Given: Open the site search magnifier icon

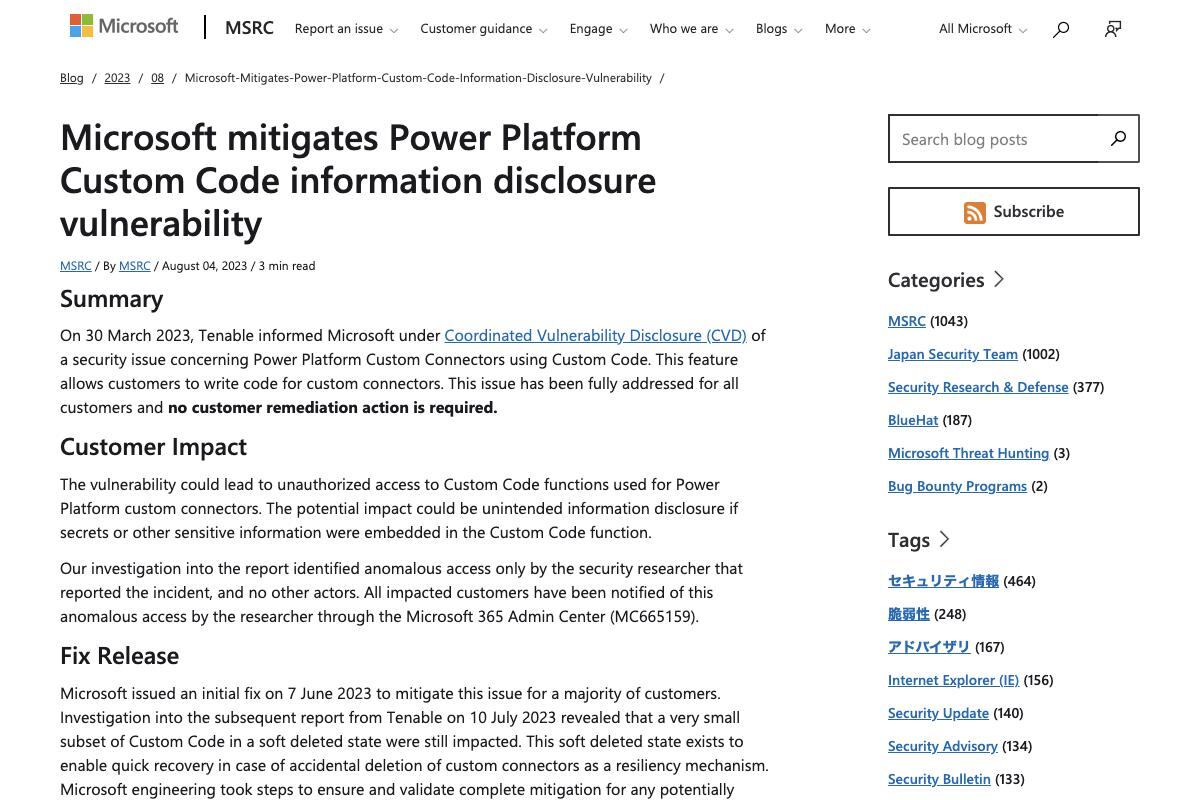Looking at the screenshot, I should [1061, 29].
